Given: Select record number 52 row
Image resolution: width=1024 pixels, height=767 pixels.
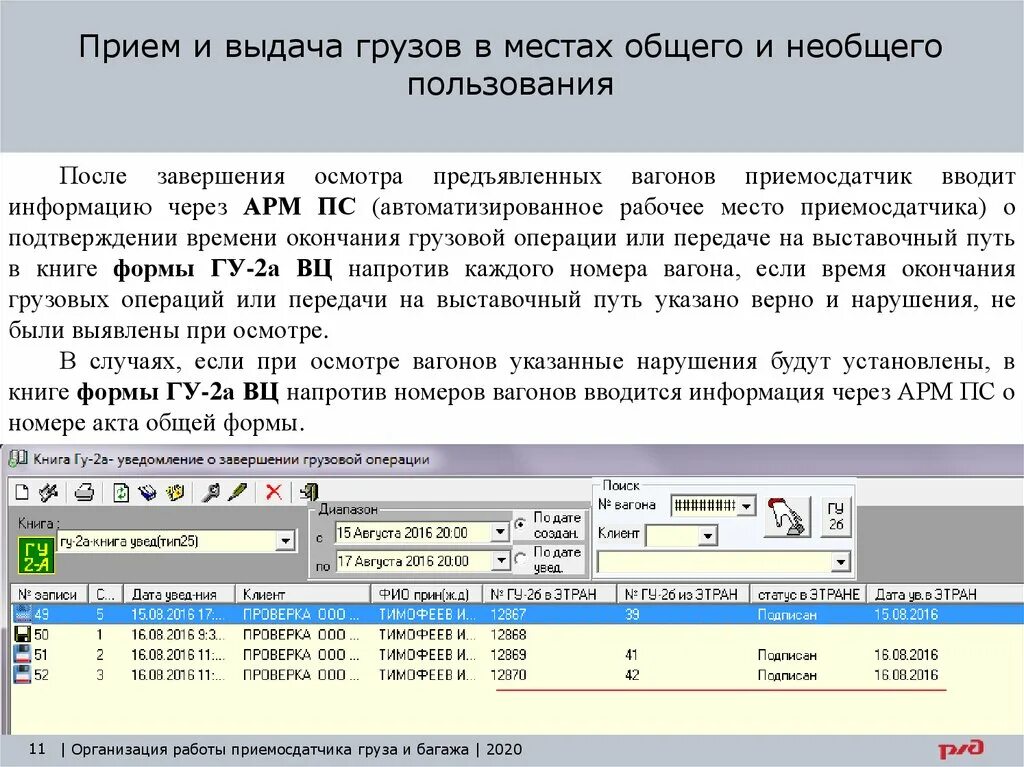Looking at the screenshot, I should tap(517, 675).
